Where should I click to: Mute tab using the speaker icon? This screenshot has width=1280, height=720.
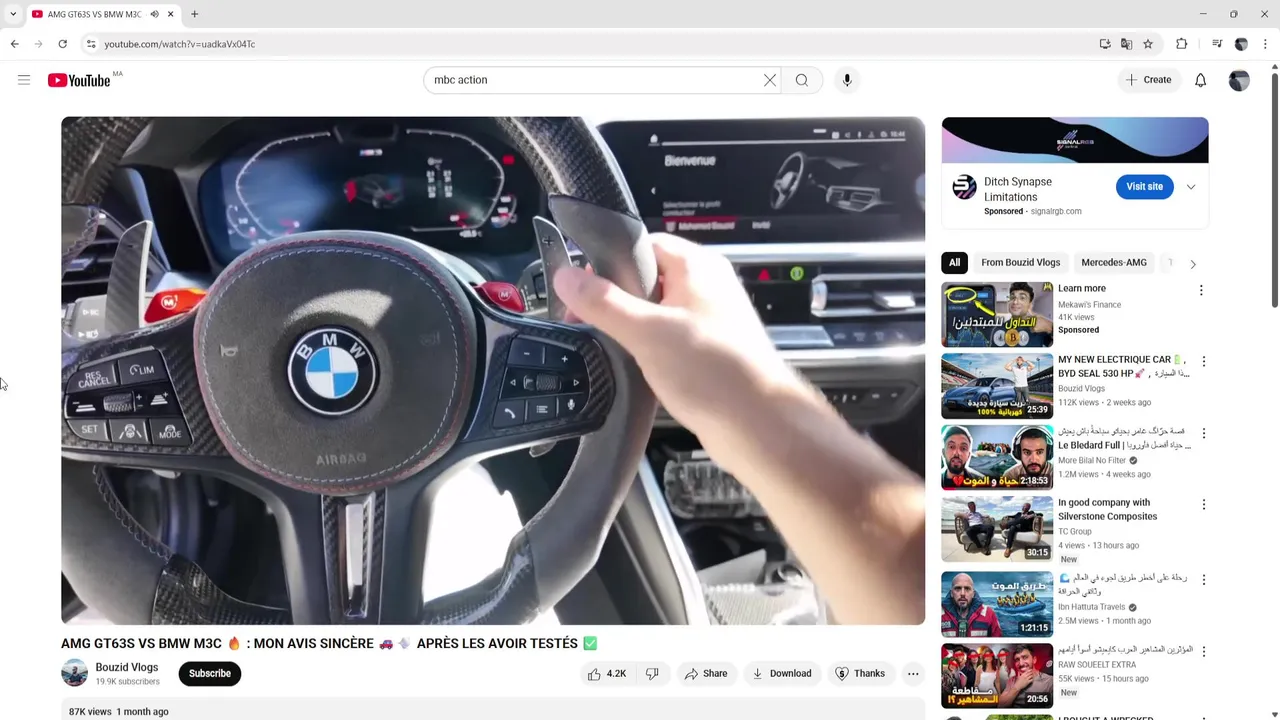click(x=154, y=14)
